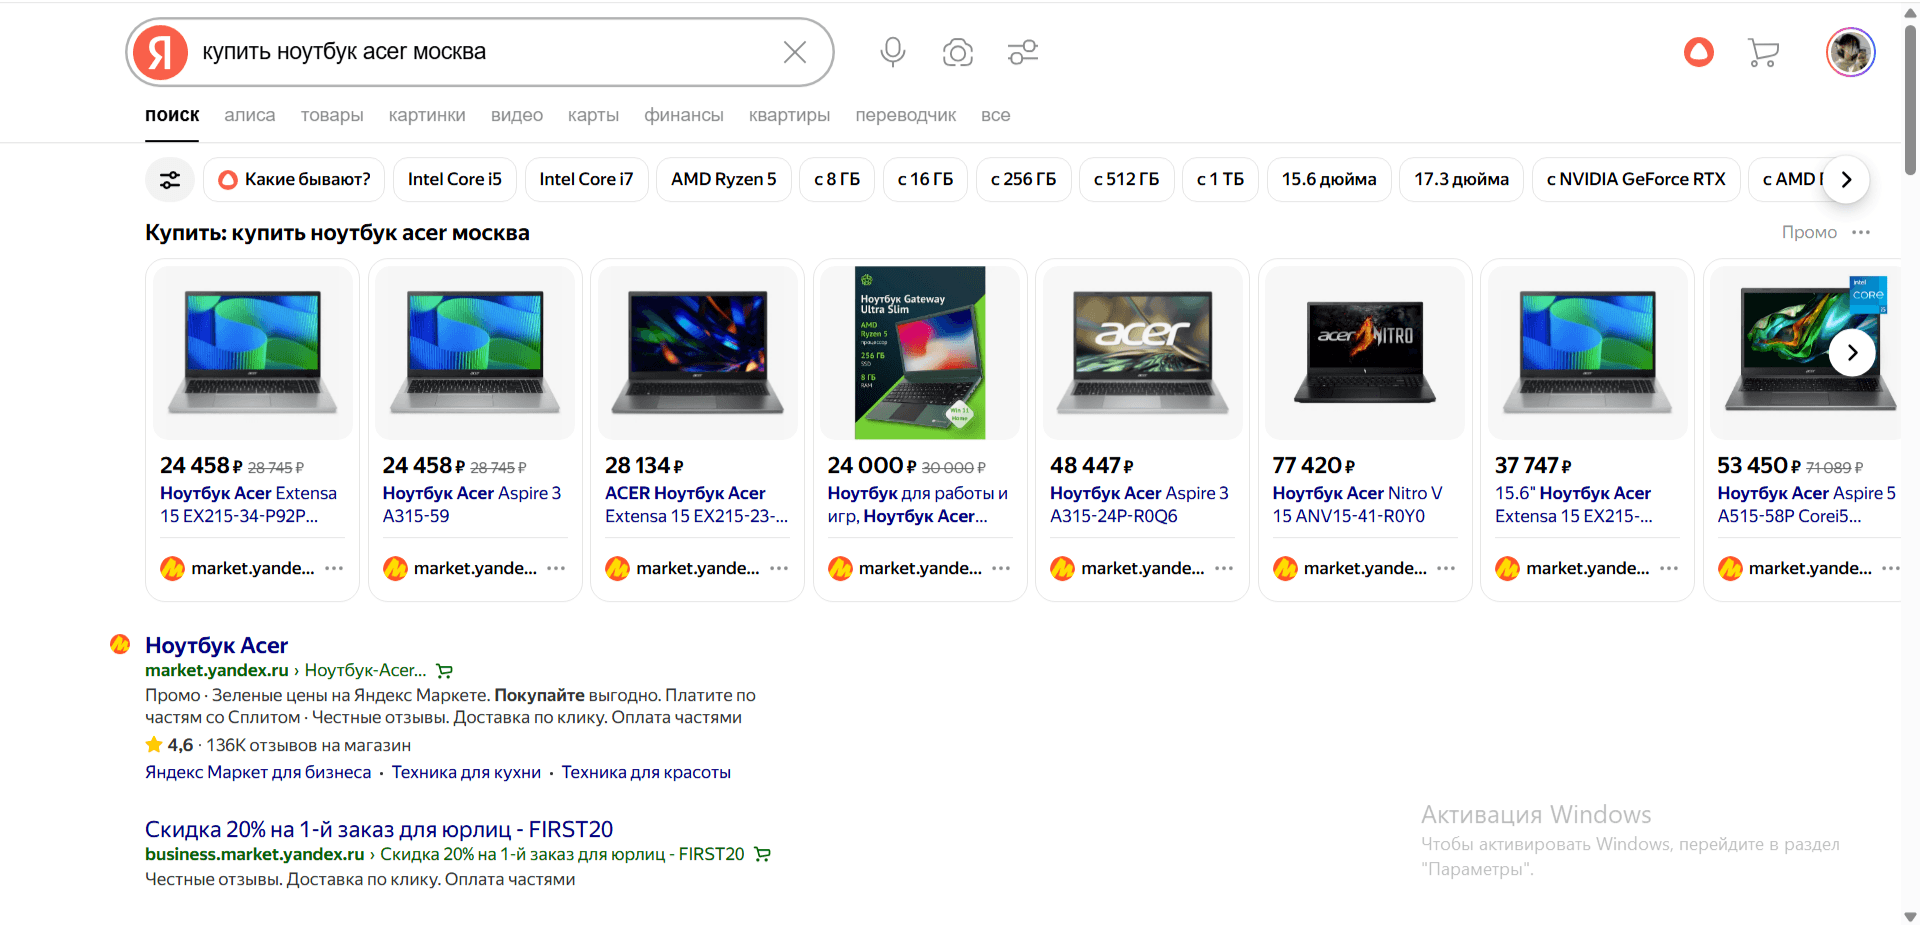Open more options for Acer Aspire 3 A315-59 card
This screenshot has width=1920, height=925.
click(x=557, y=568)
